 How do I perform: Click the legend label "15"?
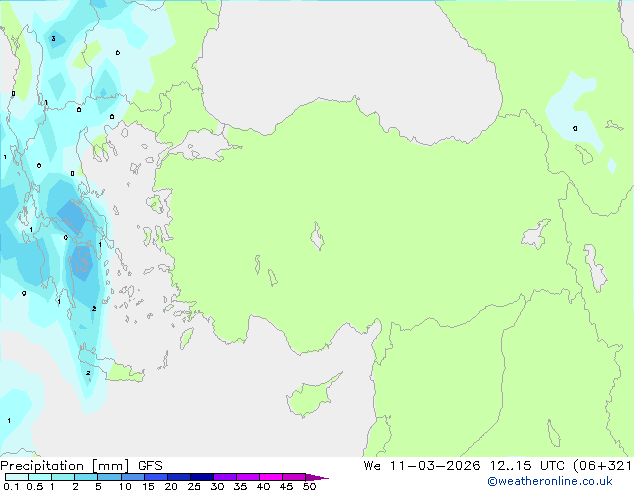(148, 486)
